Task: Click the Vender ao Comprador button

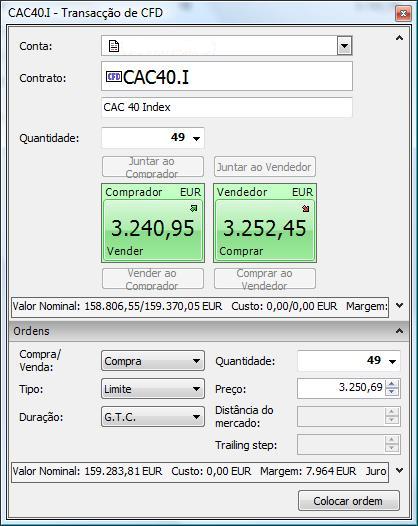Action: 153,278
